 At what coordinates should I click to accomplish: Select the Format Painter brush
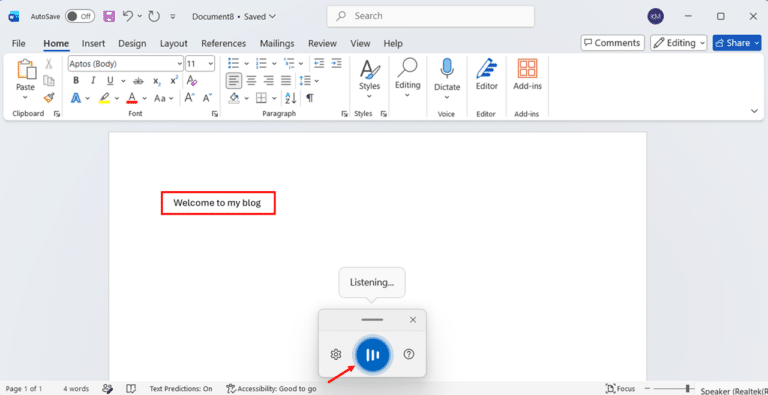pos(49,98)
